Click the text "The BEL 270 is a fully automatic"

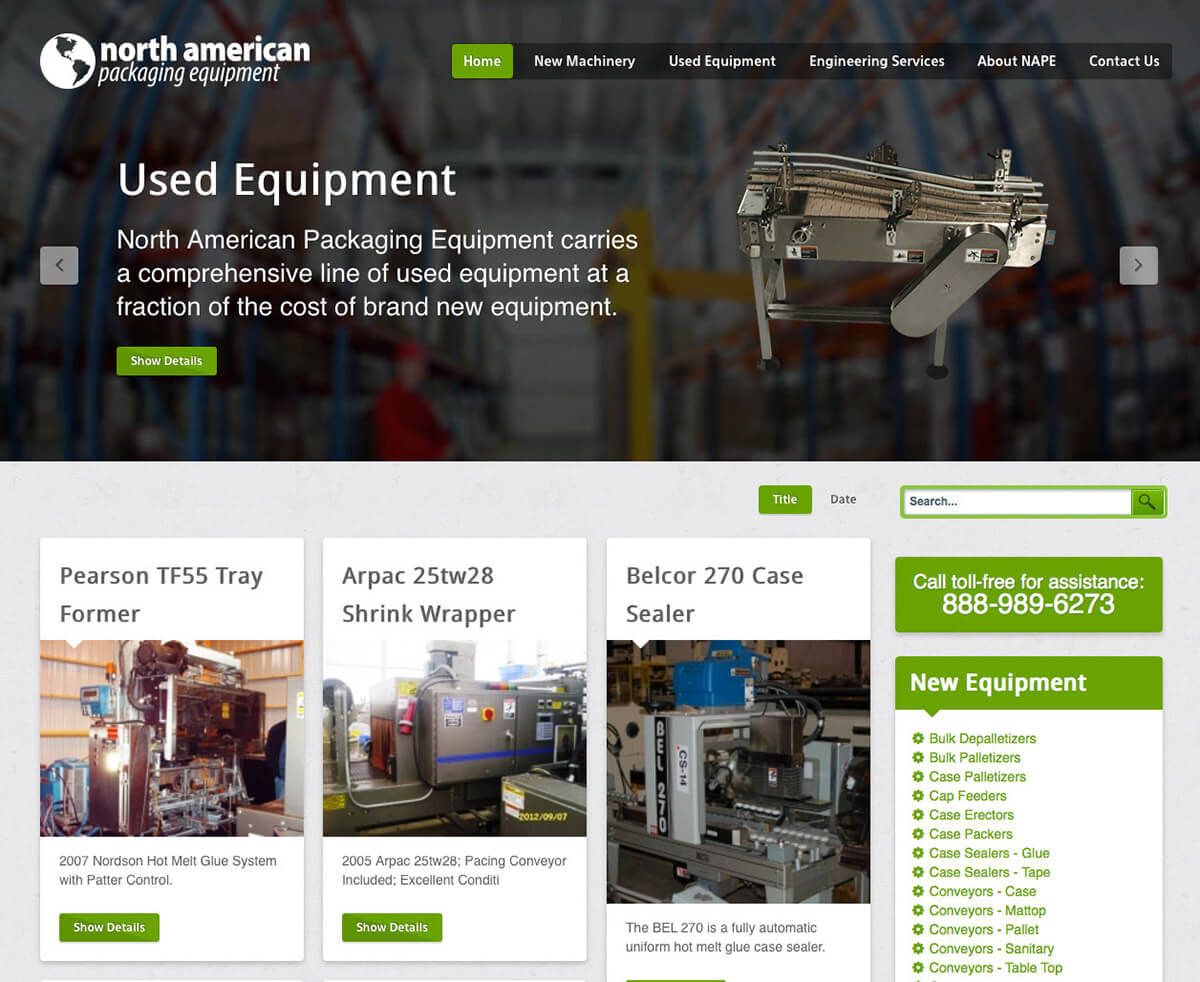pyautogui.click(x=721, y=927)
